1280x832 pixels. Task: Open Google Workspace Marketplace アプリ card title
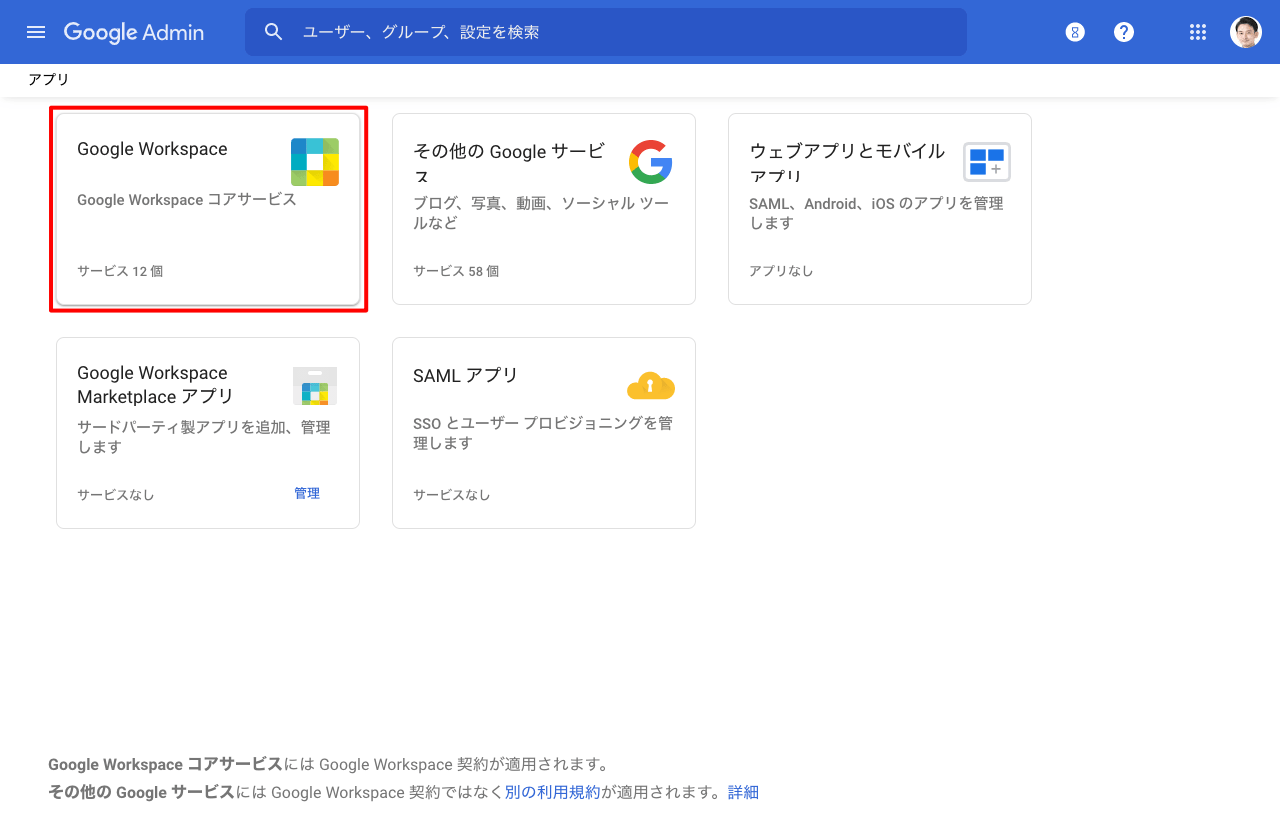(x=155, y=385)
